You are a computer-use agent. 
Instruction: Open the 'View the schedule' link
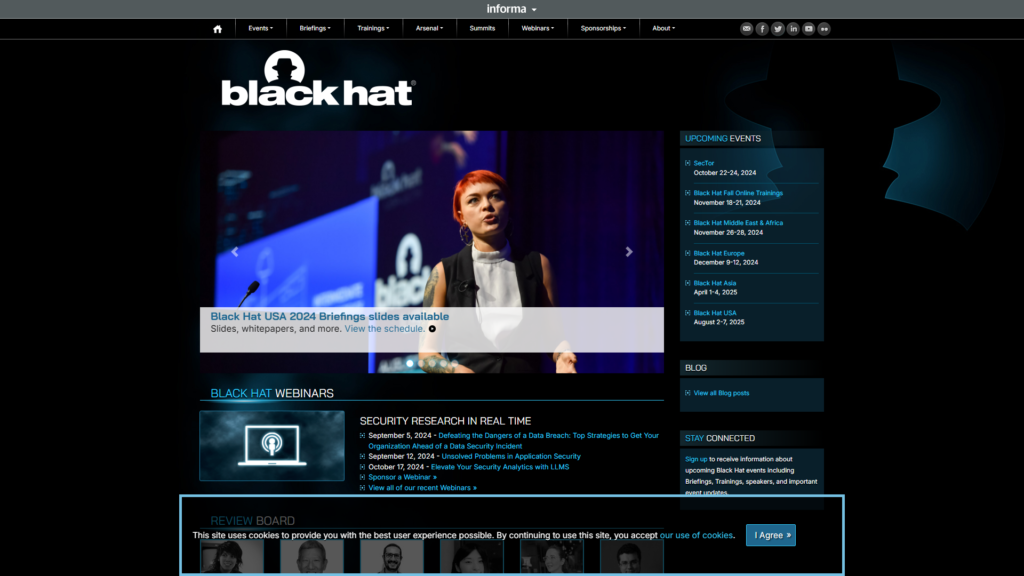click(384, 328)
